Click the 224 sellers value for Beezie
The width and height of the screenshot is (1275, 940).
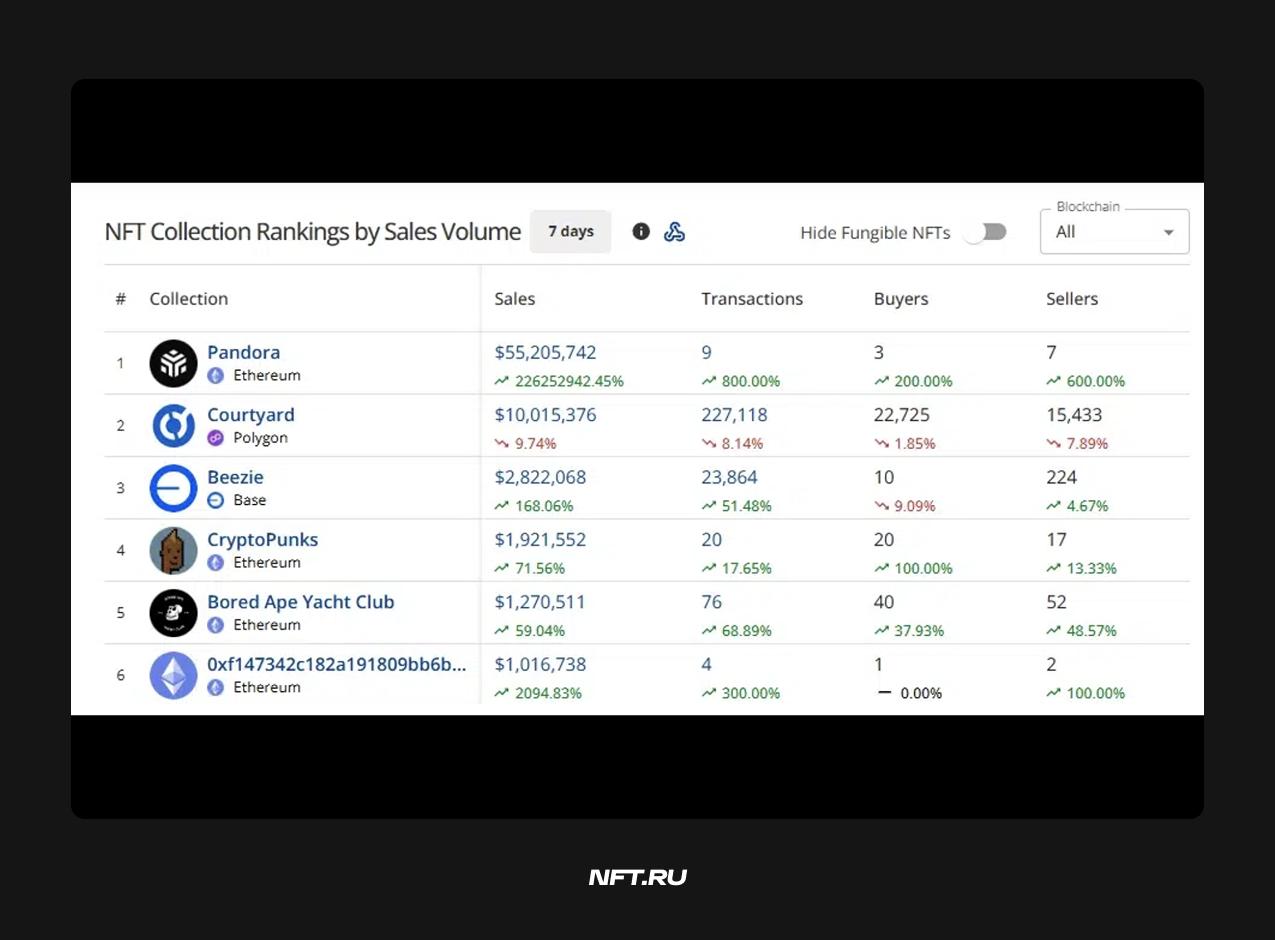click(1061, 477)
